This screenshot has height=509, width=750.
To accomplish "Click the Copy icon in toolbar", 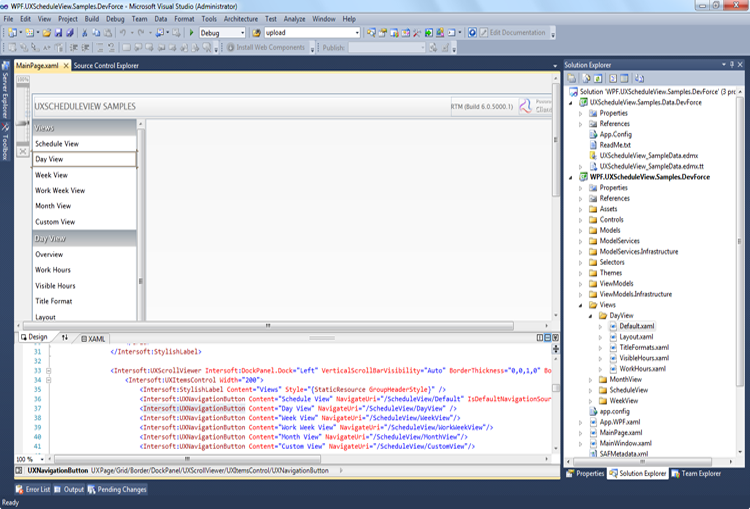I will click(x=96, y=33).
